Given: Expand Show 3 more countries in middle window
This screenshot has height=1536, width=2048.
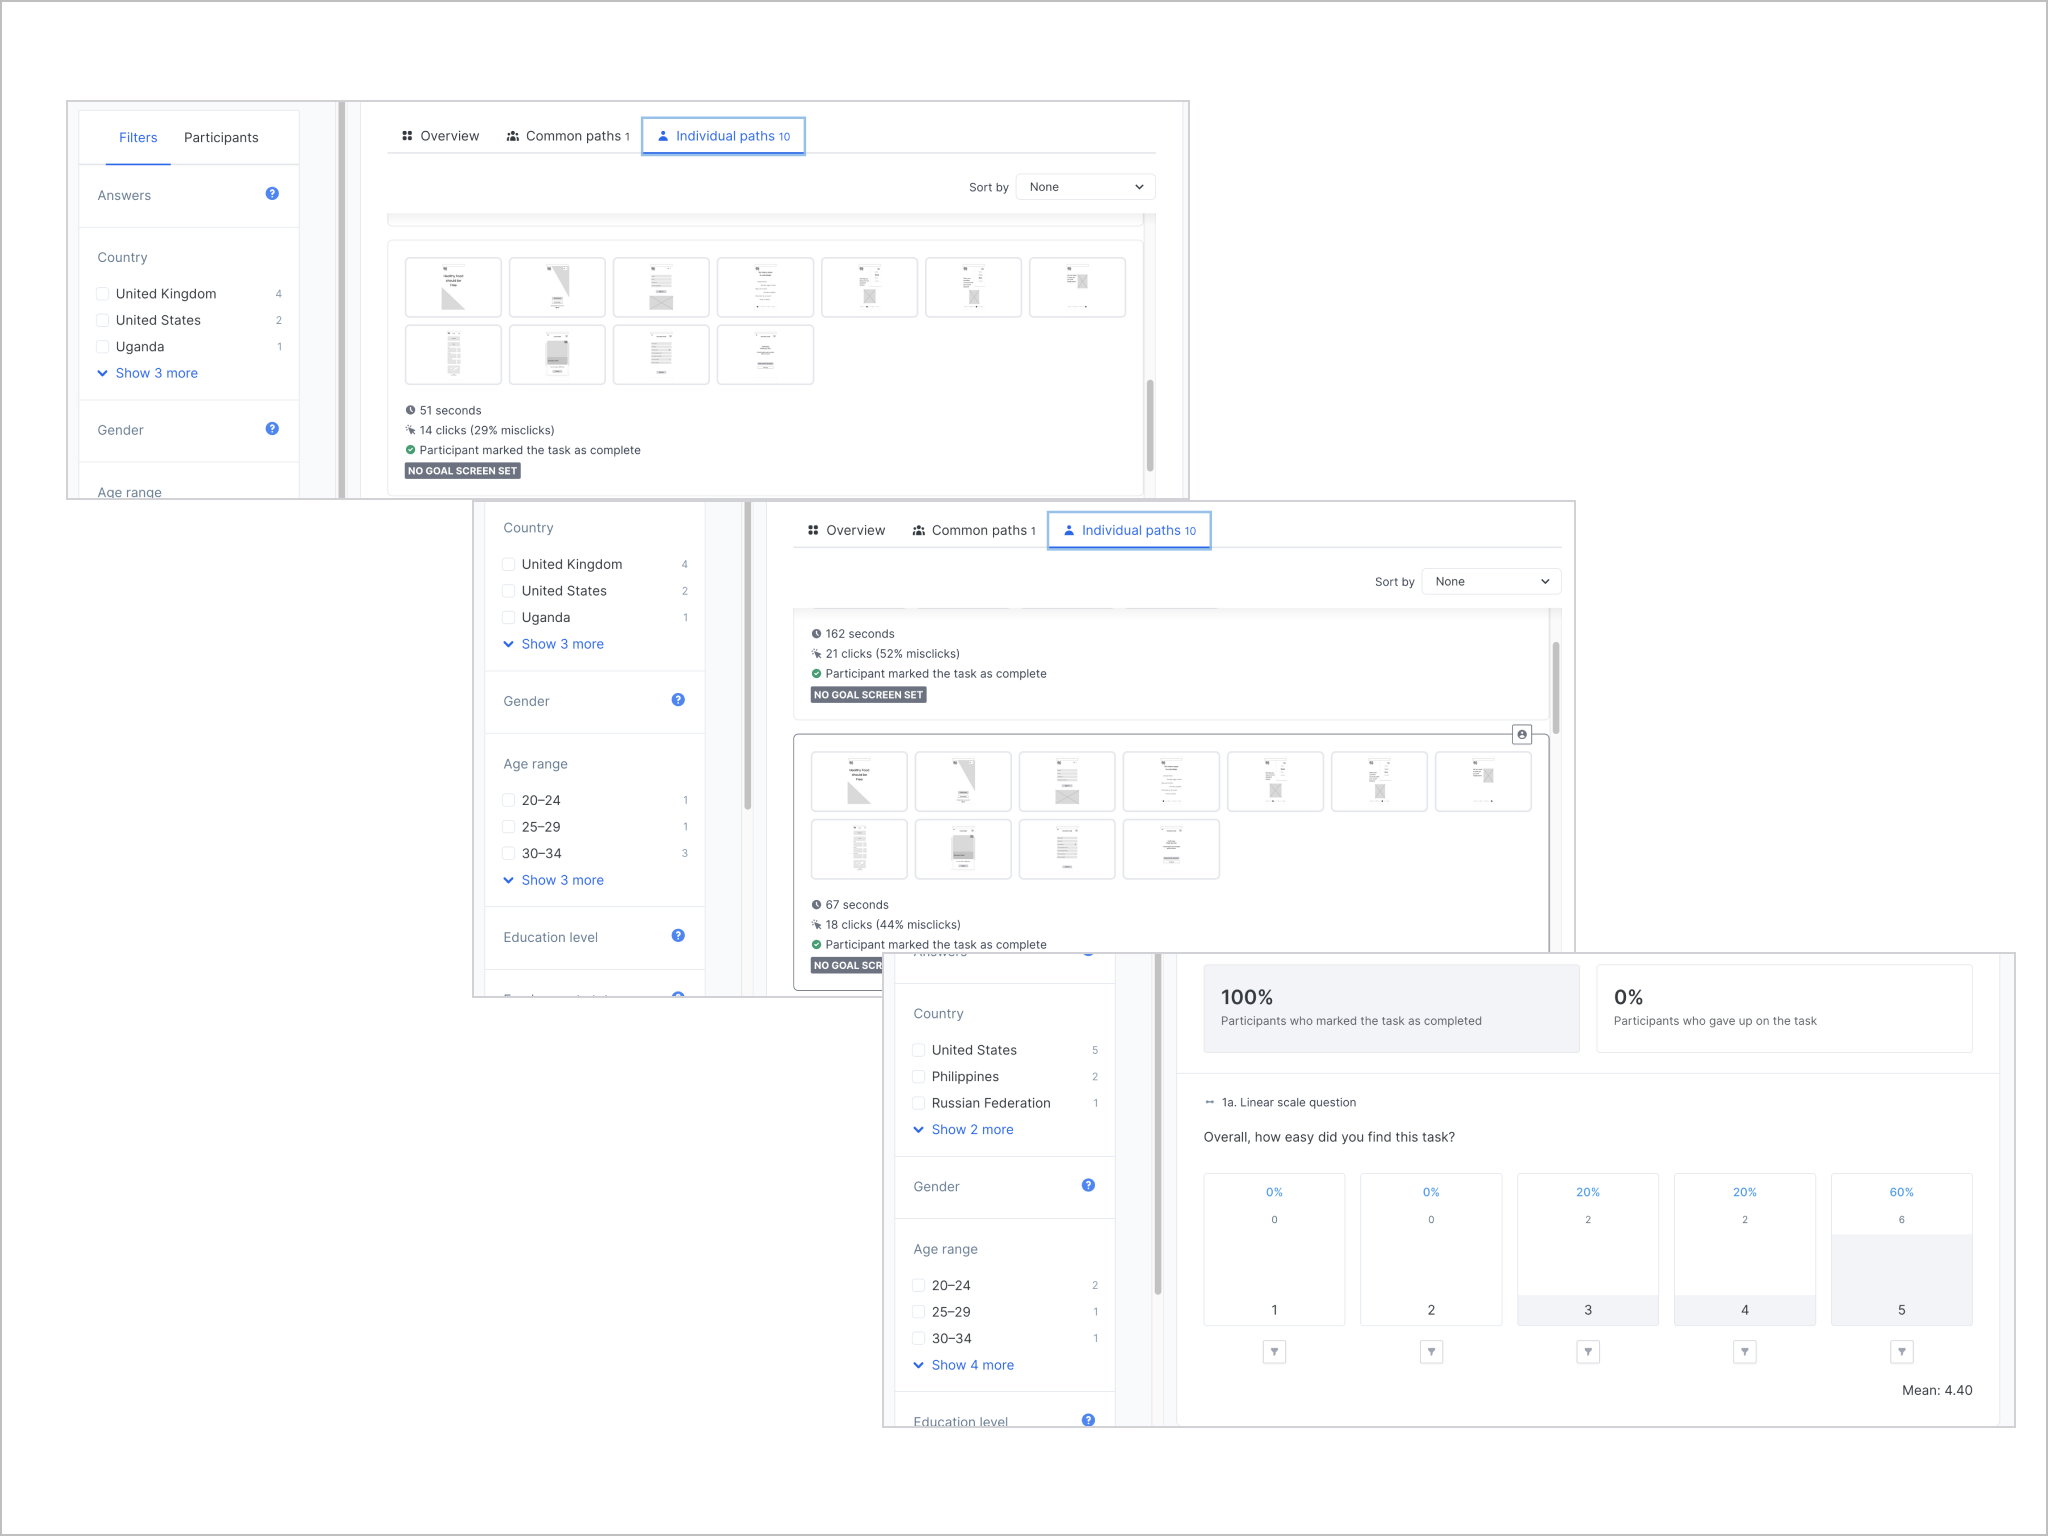Looking at the screenshot, I should tap(554, 644).
